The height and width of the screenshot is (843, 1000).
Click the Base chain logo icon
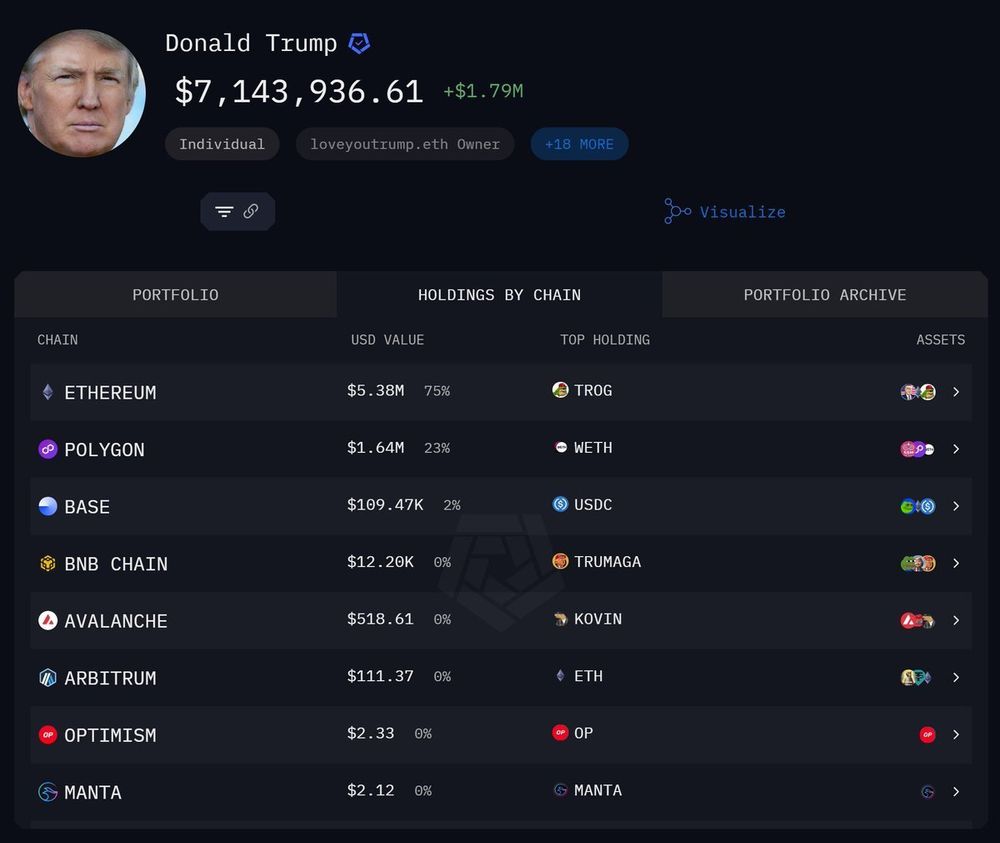pos(48,506)
